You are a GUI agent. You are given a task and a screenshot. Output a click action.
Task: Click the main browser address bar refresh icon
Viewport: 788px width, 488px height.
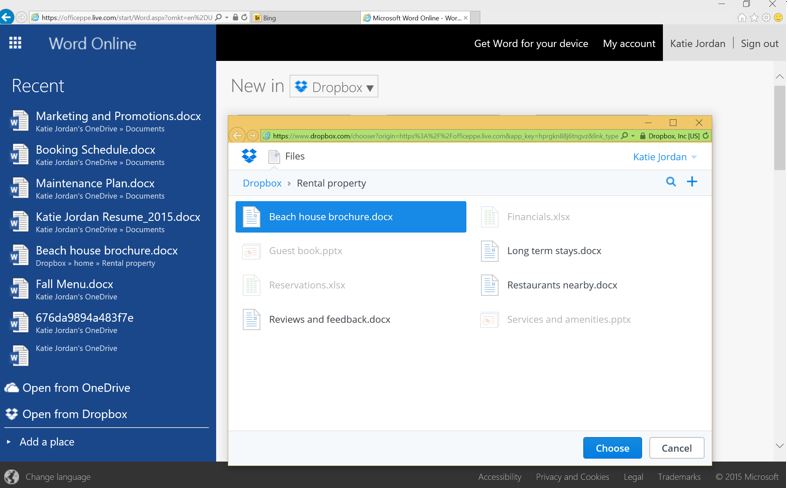tap(244, 17)
